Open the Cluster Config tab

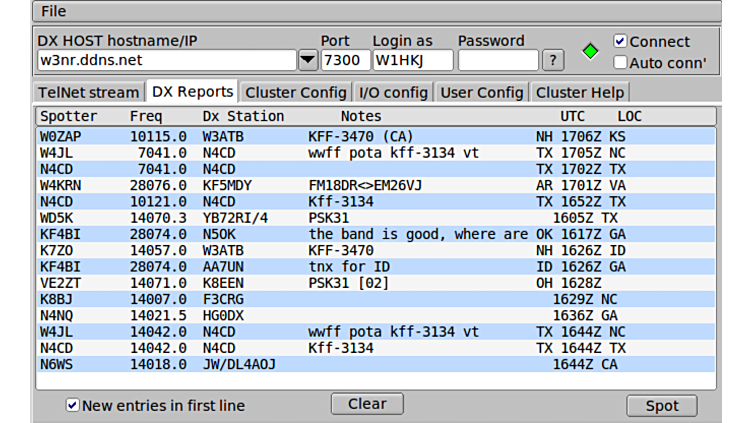[x=296, y=92]
